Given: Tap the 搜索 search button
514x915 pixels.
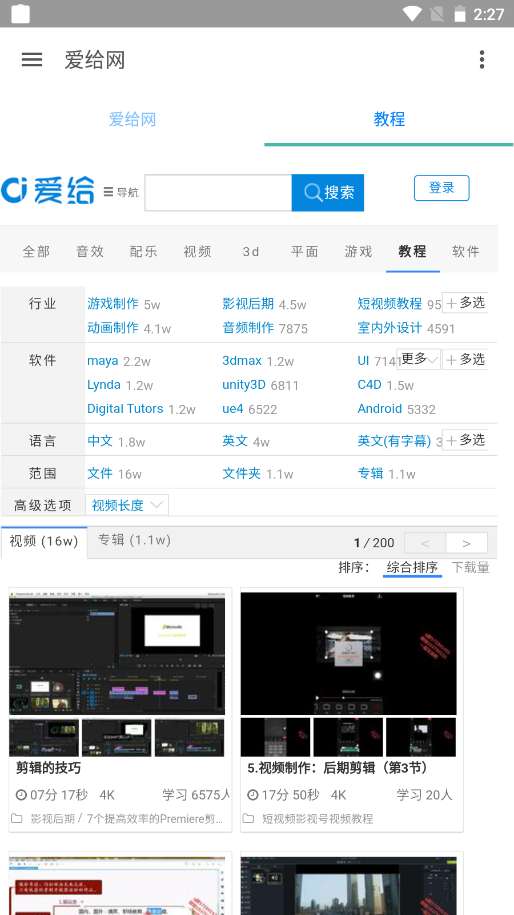Looking at the screenshot, I should 328,193.
